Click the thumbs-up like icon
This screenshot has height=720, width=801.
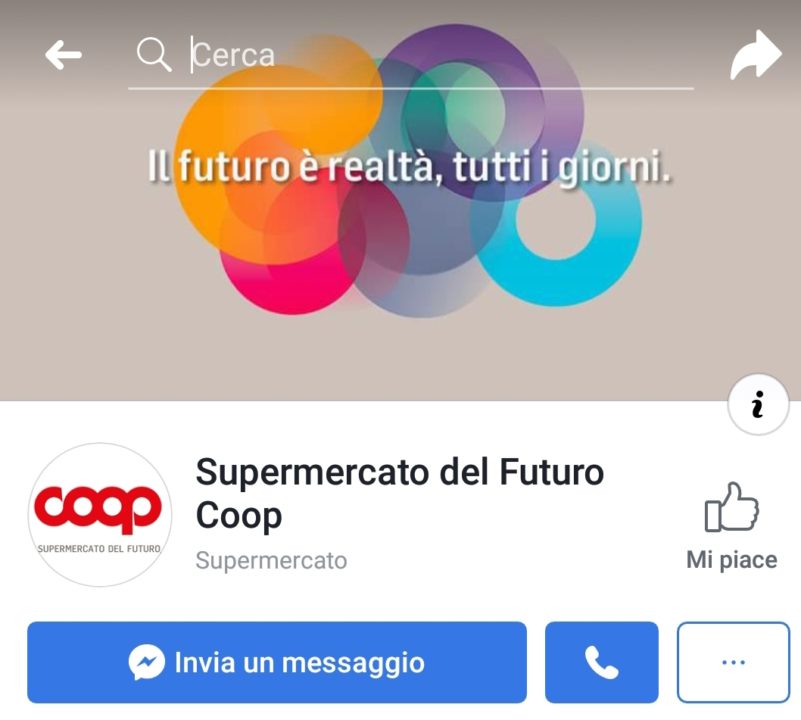[732, 507]
